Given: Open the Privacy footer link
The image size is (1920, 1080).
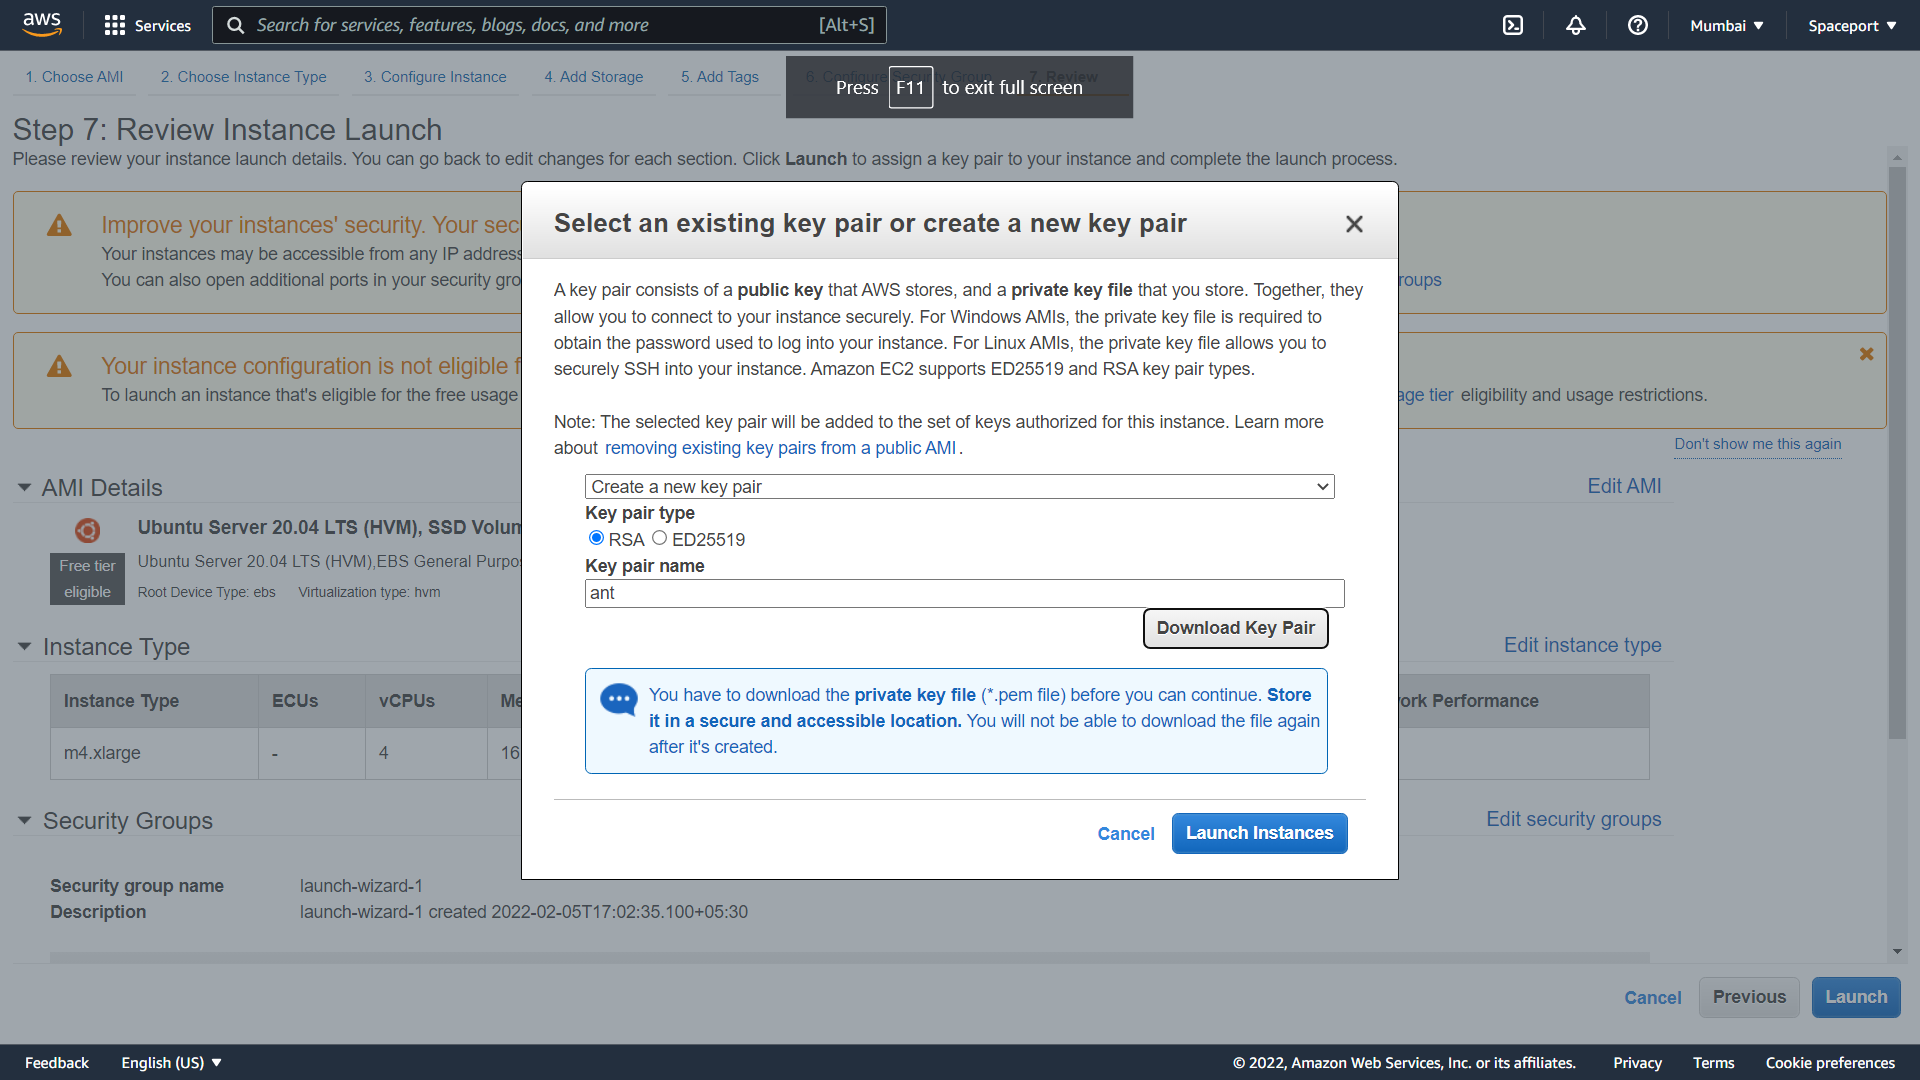Looking at the screenshot, I should [1637, 1062].
